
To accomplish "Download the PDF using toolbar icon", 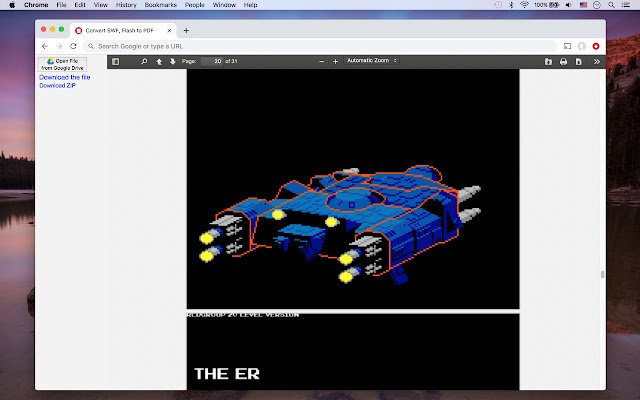I will pos(578,62).
